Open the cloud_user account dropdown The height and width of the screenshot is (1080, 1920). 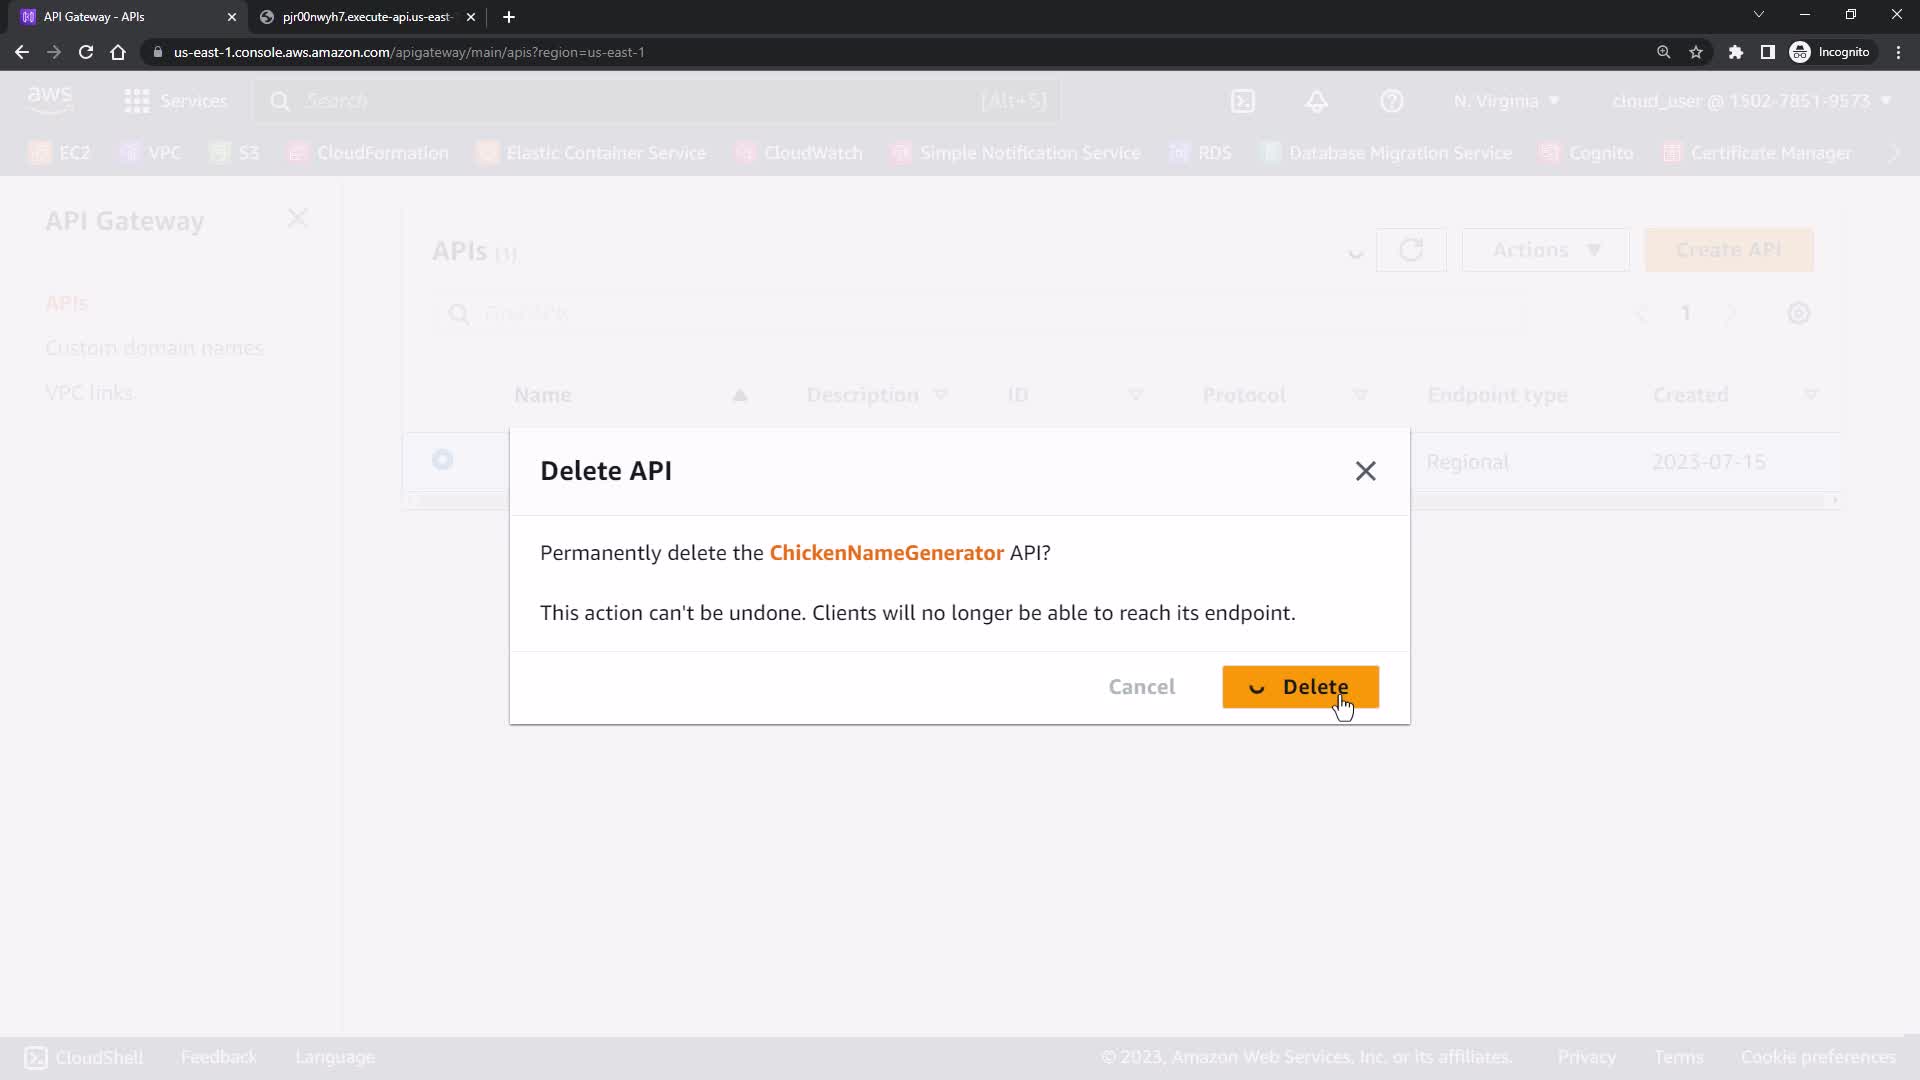tap(1750, 101)
